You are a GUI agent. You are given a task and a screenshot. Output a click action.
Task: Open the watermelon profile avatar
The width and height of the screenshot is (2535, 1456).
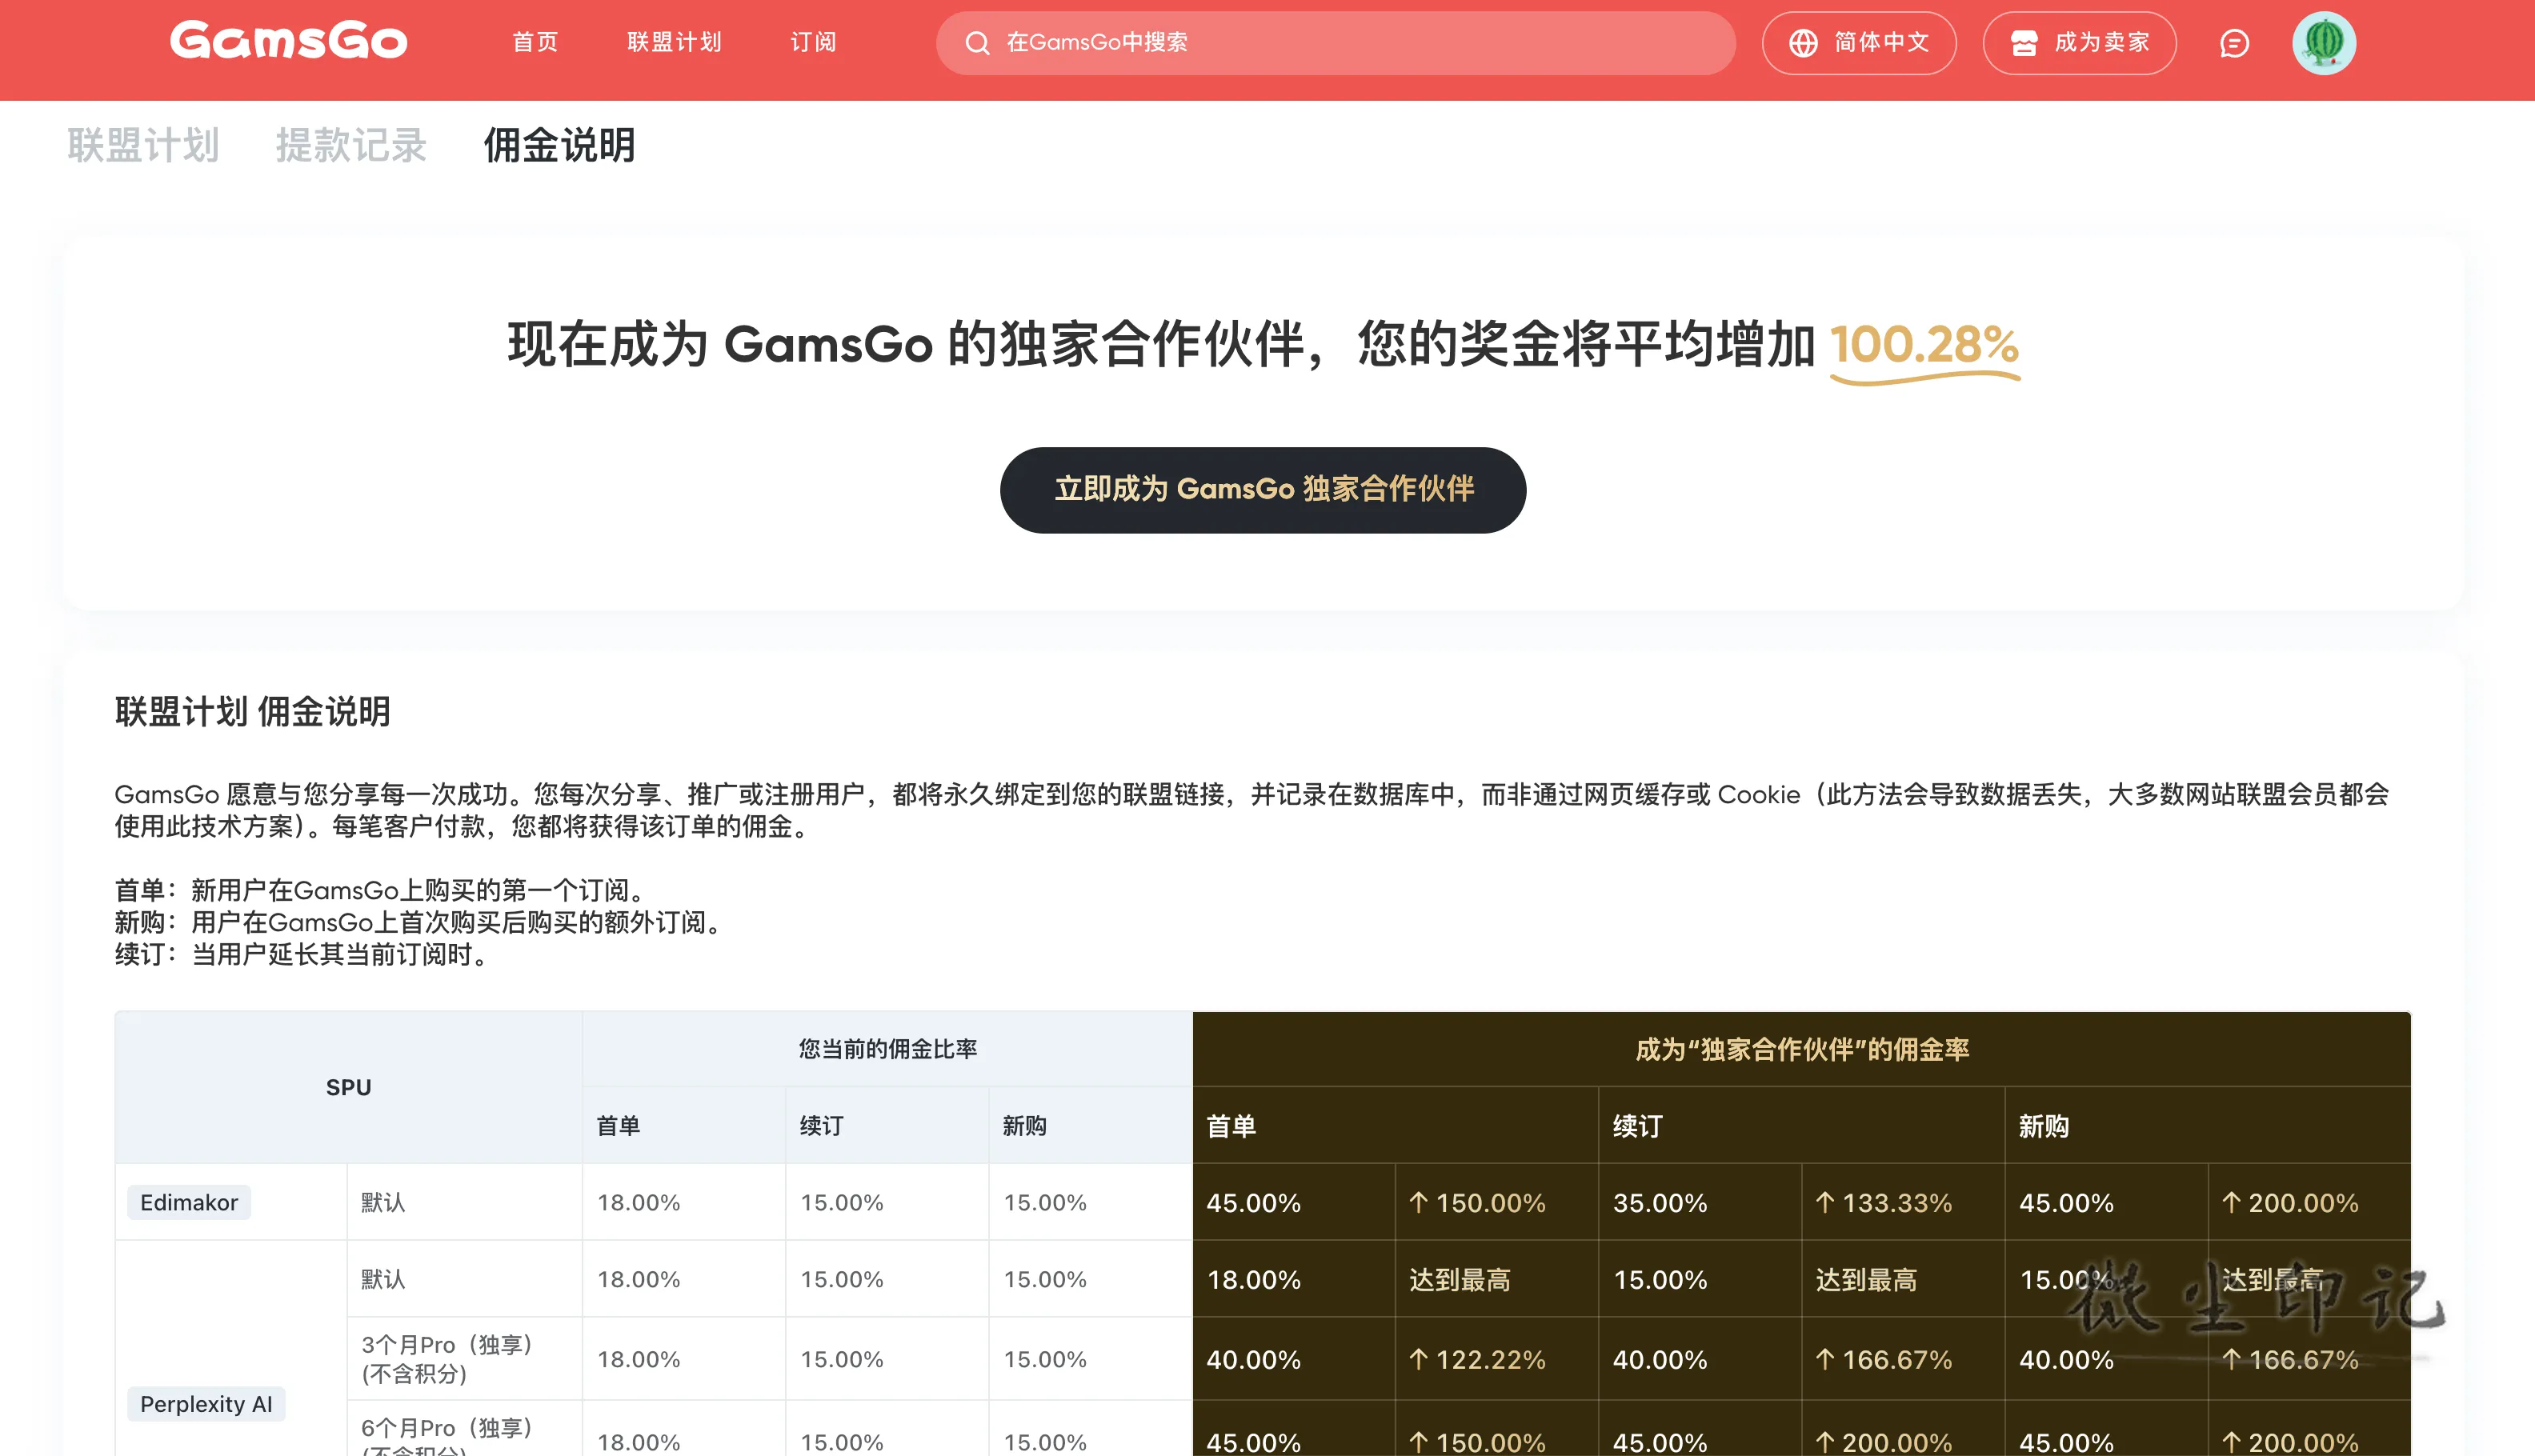pyautogui.click(x=2324, y=43)
